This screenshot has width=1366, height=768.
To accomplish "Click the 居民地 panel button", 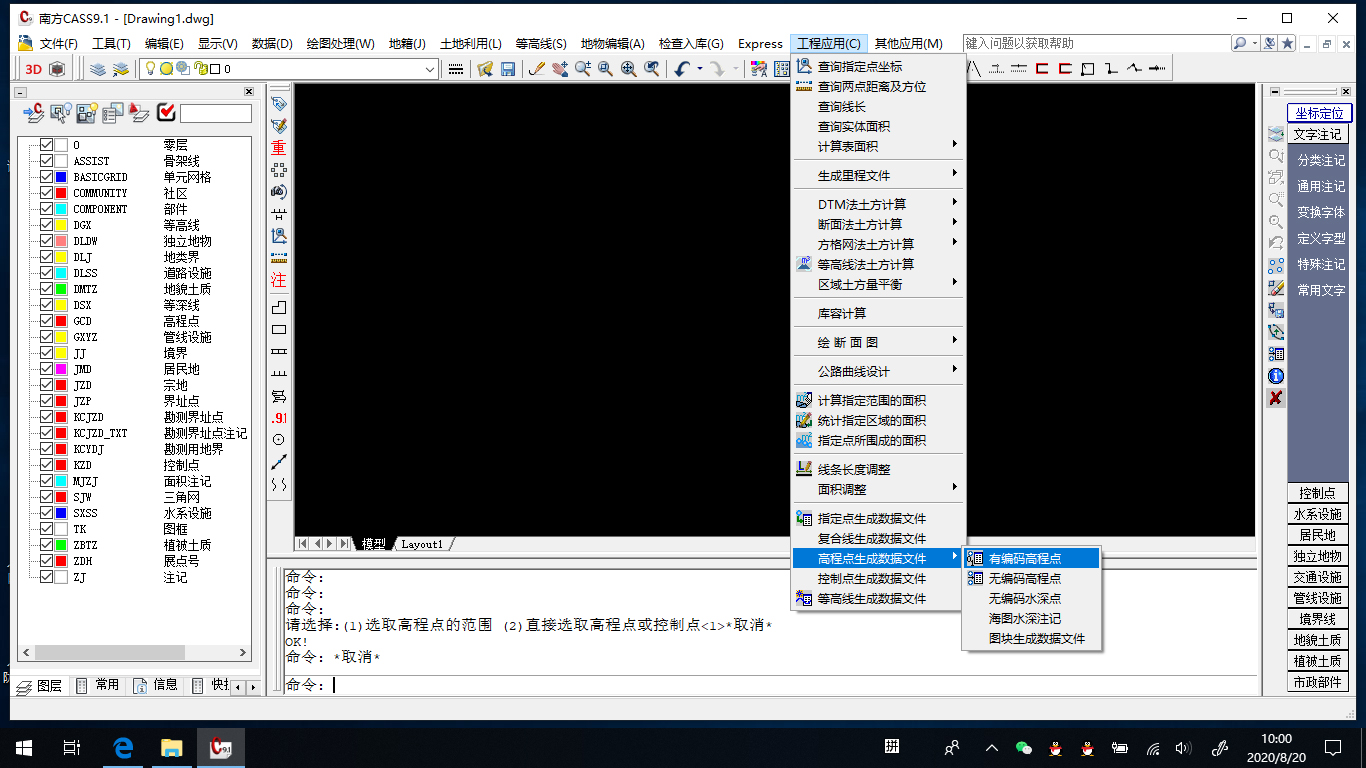I will (1317, 535).
